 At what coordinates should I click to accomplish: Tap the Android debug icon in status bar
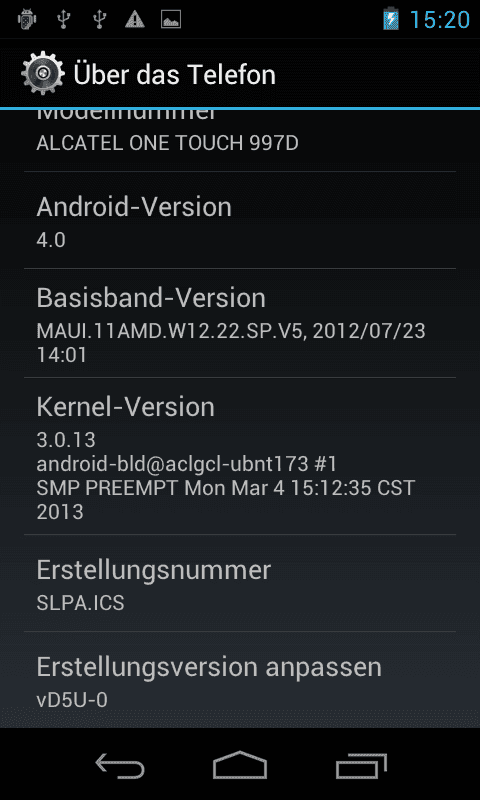point(26,20)
